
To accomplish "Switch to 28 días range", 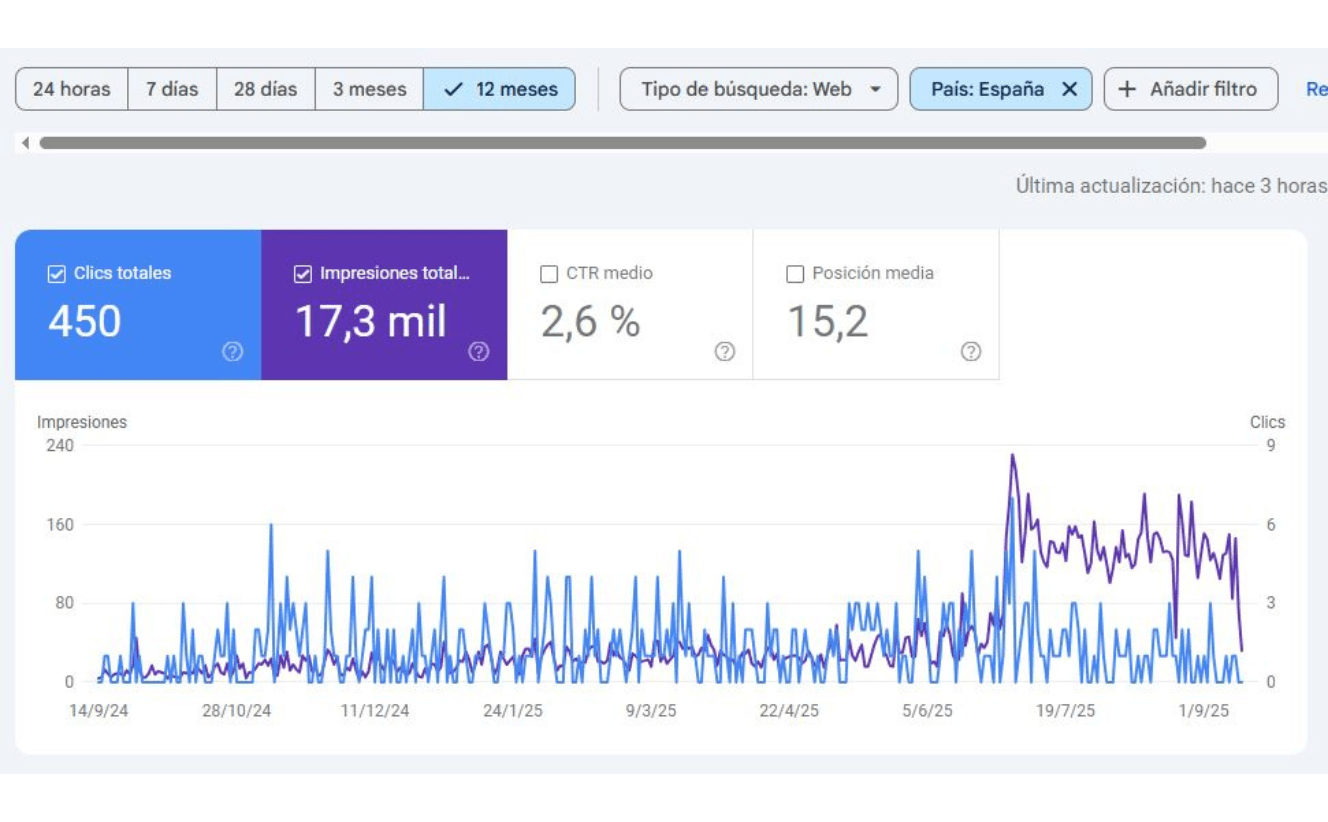I will click(x=266, y=89).
